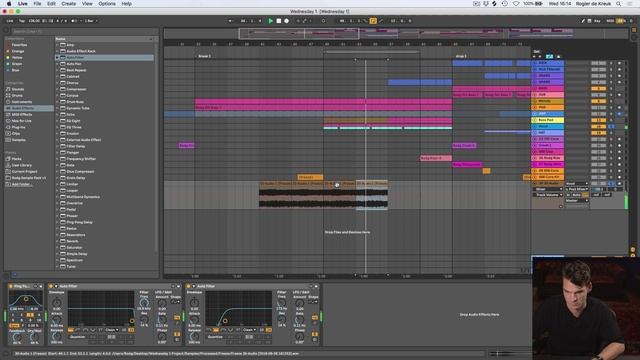Screen dimensions: 640x360
Task: Toggle the Ping Pong Delay device activator
Action: pyautogui.click(x=11, y=287)
